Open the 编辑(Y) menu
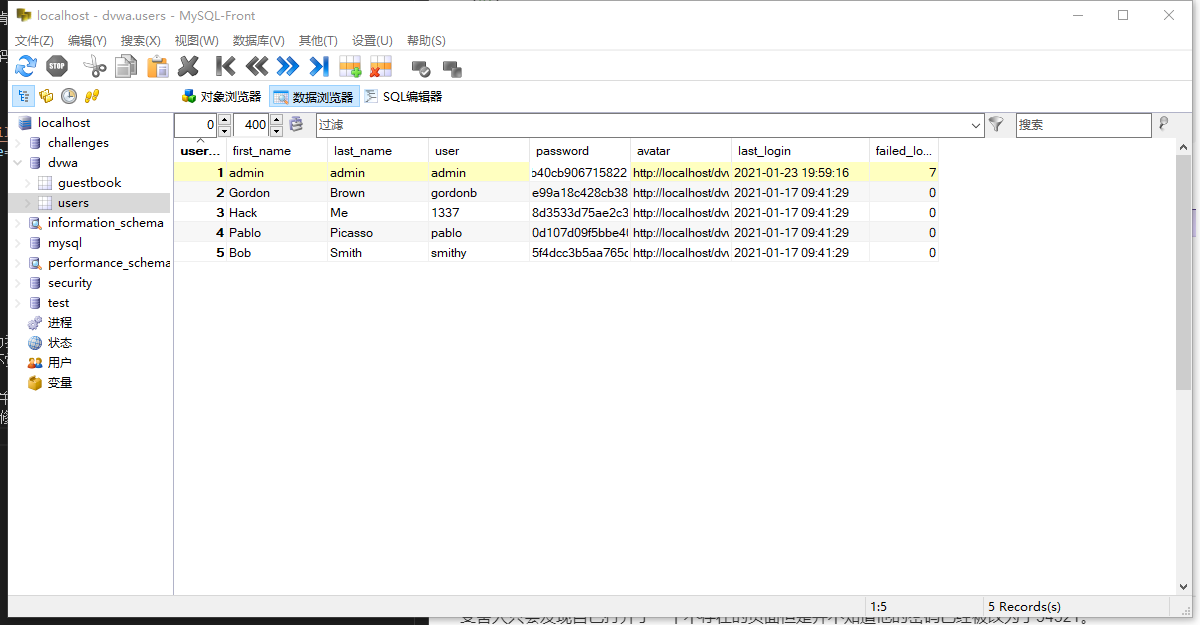This screenshot has width=1200, height=625. (x=87, y=41)
